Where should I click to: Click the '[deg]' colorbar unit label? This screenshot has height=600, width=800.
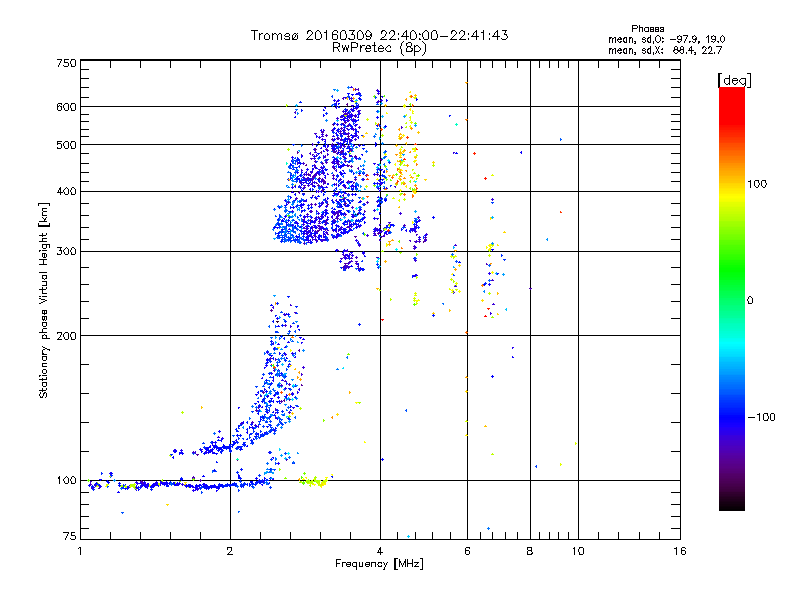point(734,80)
